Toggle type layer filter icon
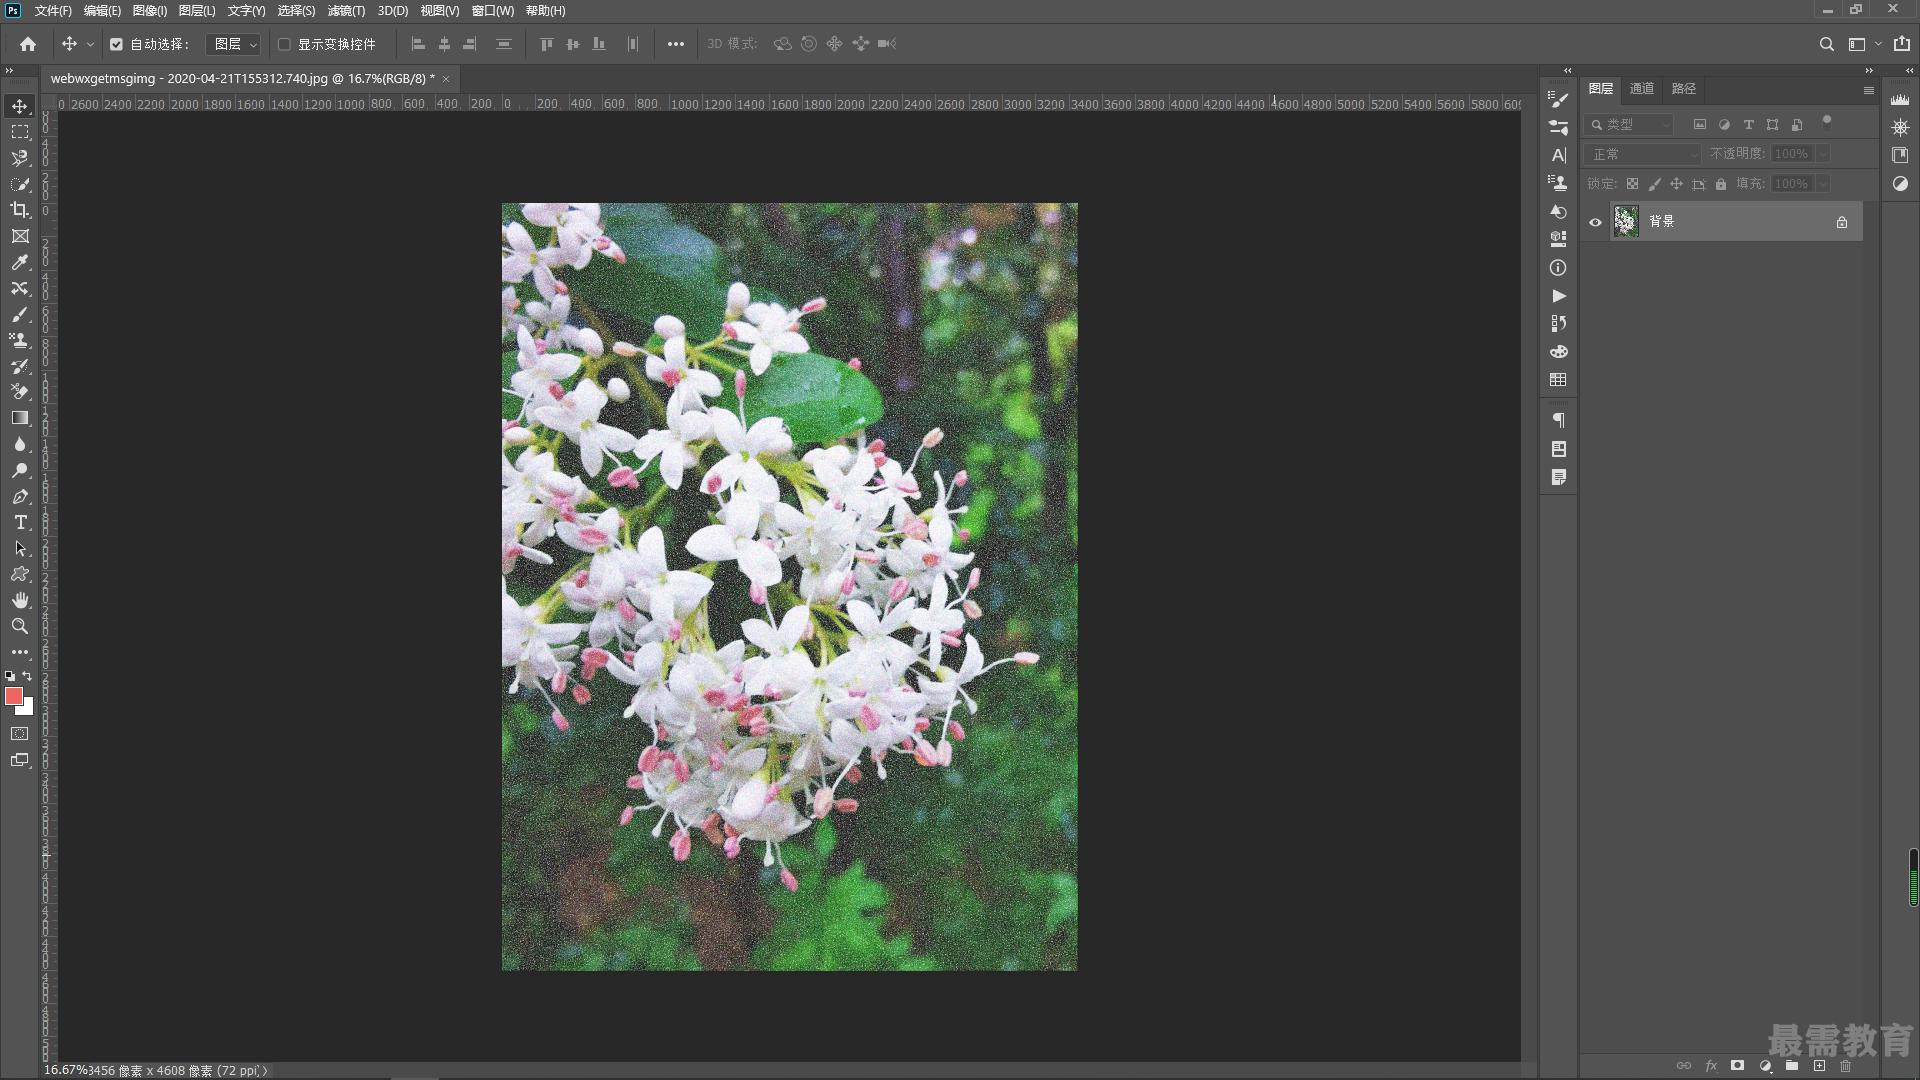This screenshot has width=1920, height=1080. coord(1748,125)
